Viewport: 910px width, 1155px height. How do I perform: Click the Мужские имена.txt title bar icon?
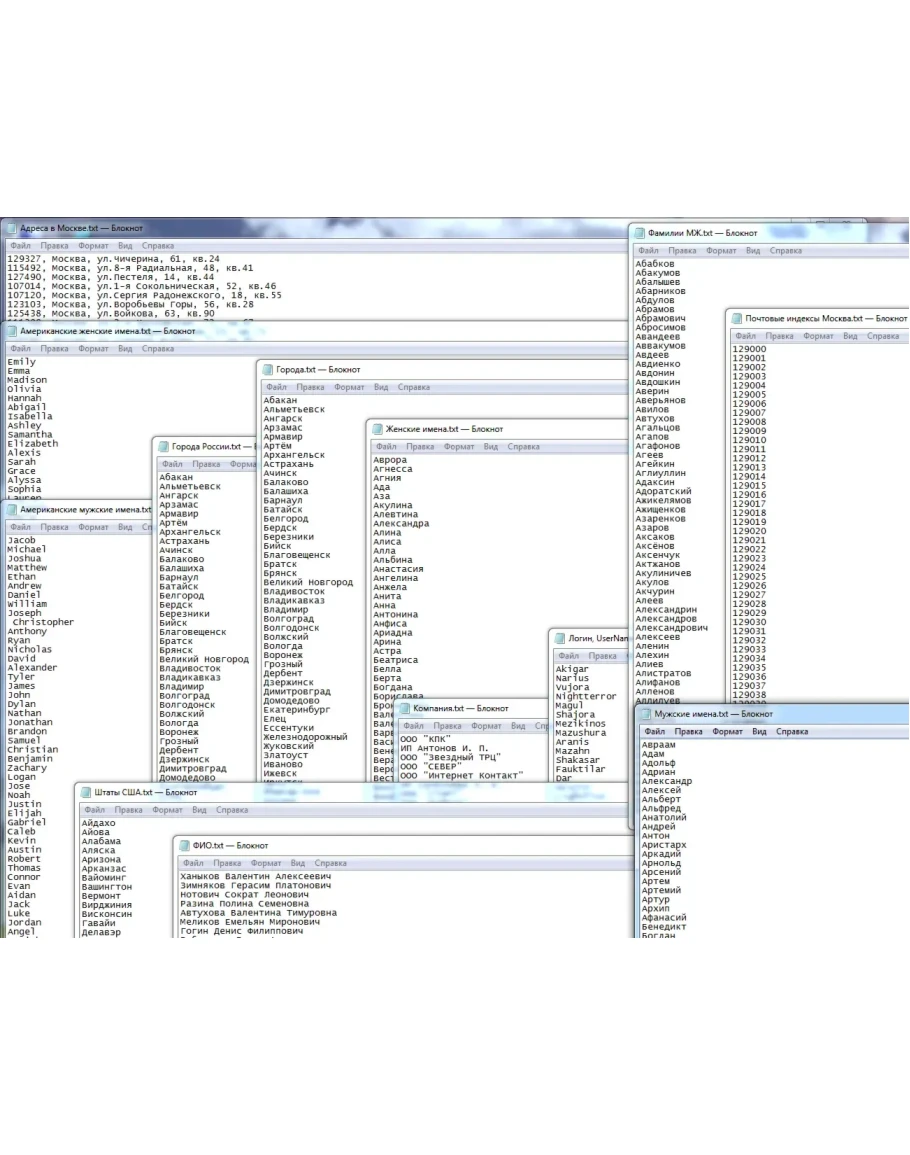[646, 714]
